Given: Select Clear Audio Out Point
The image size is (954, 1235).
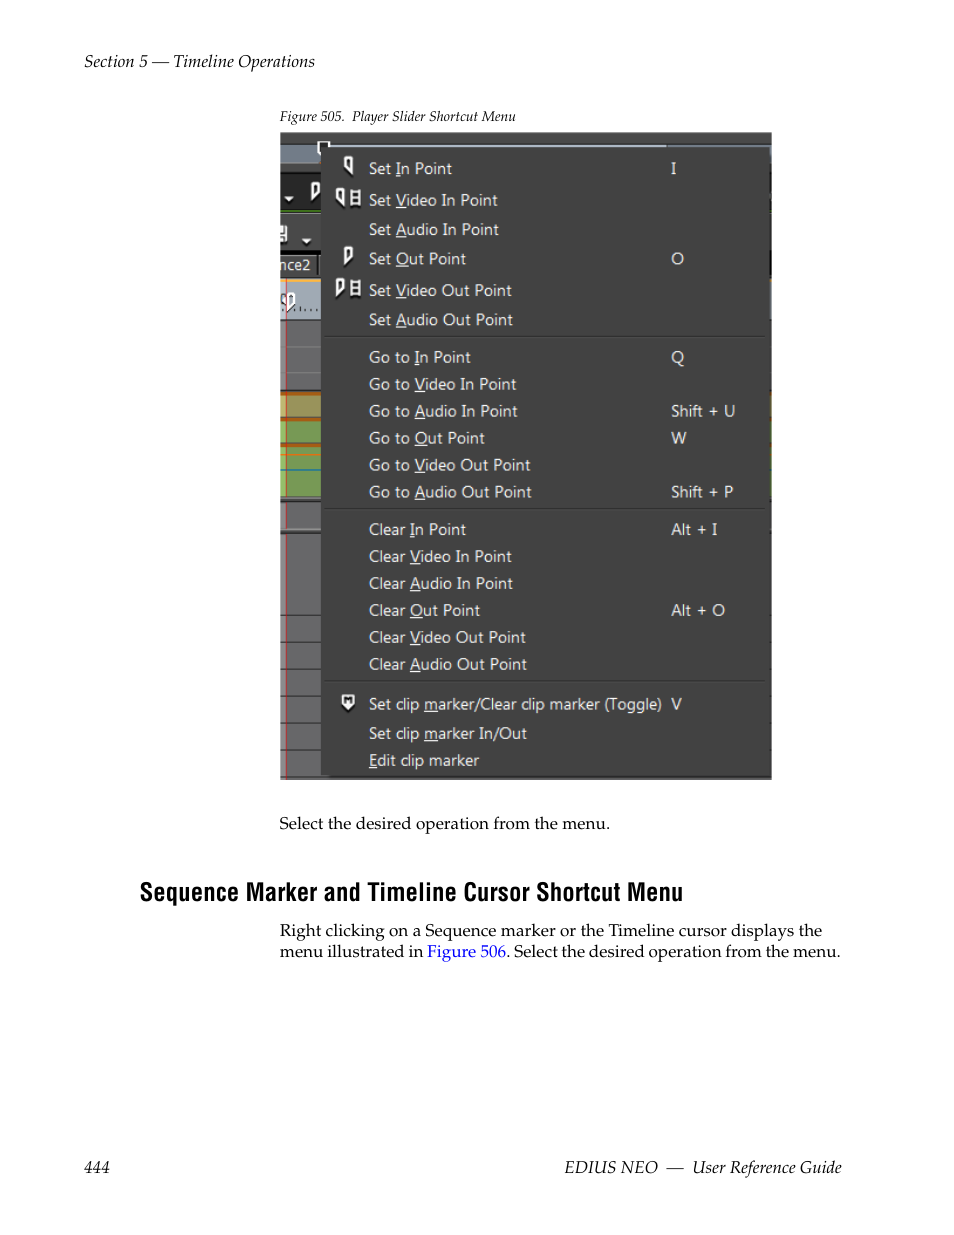Looking at the screenshot, I should coord(447,664).
